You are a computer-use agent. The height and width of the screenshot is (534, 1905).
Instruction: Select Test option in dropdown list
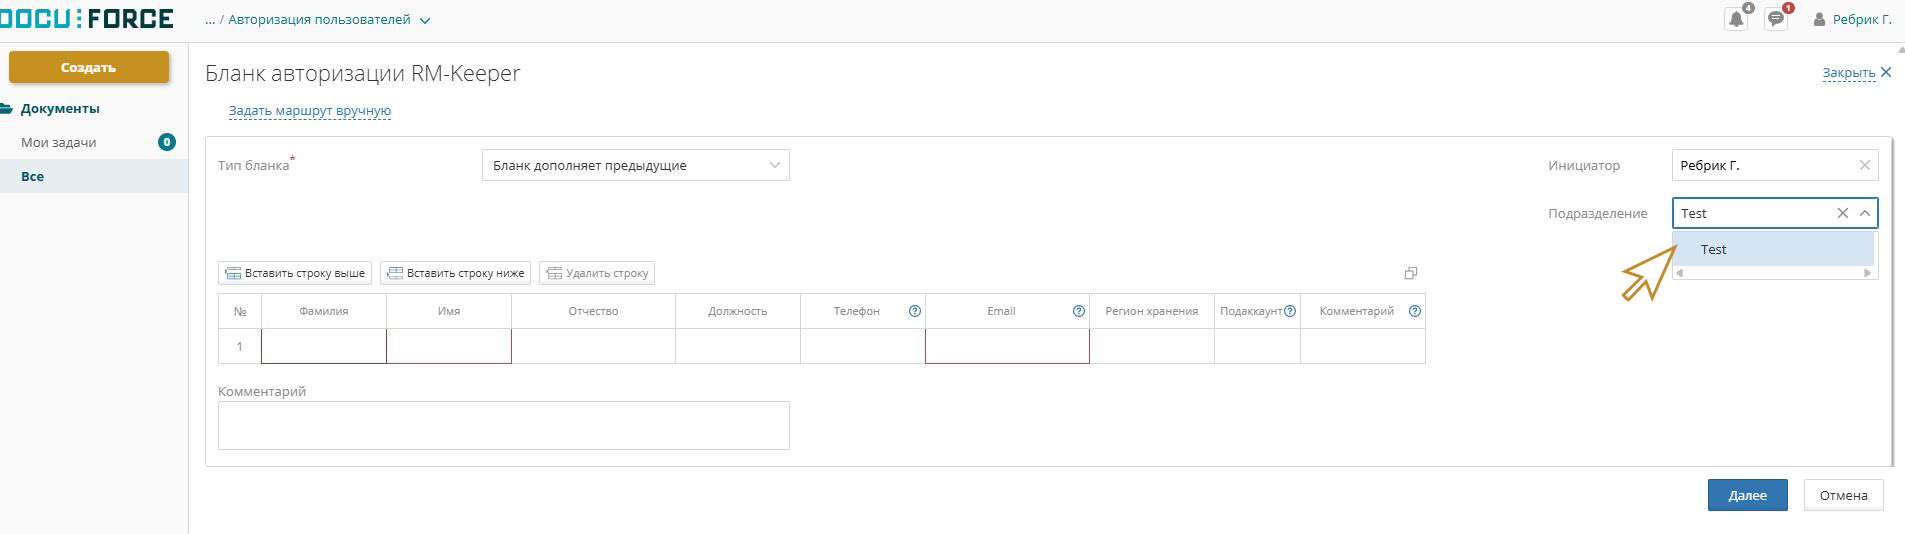[x=1774, y=249]
